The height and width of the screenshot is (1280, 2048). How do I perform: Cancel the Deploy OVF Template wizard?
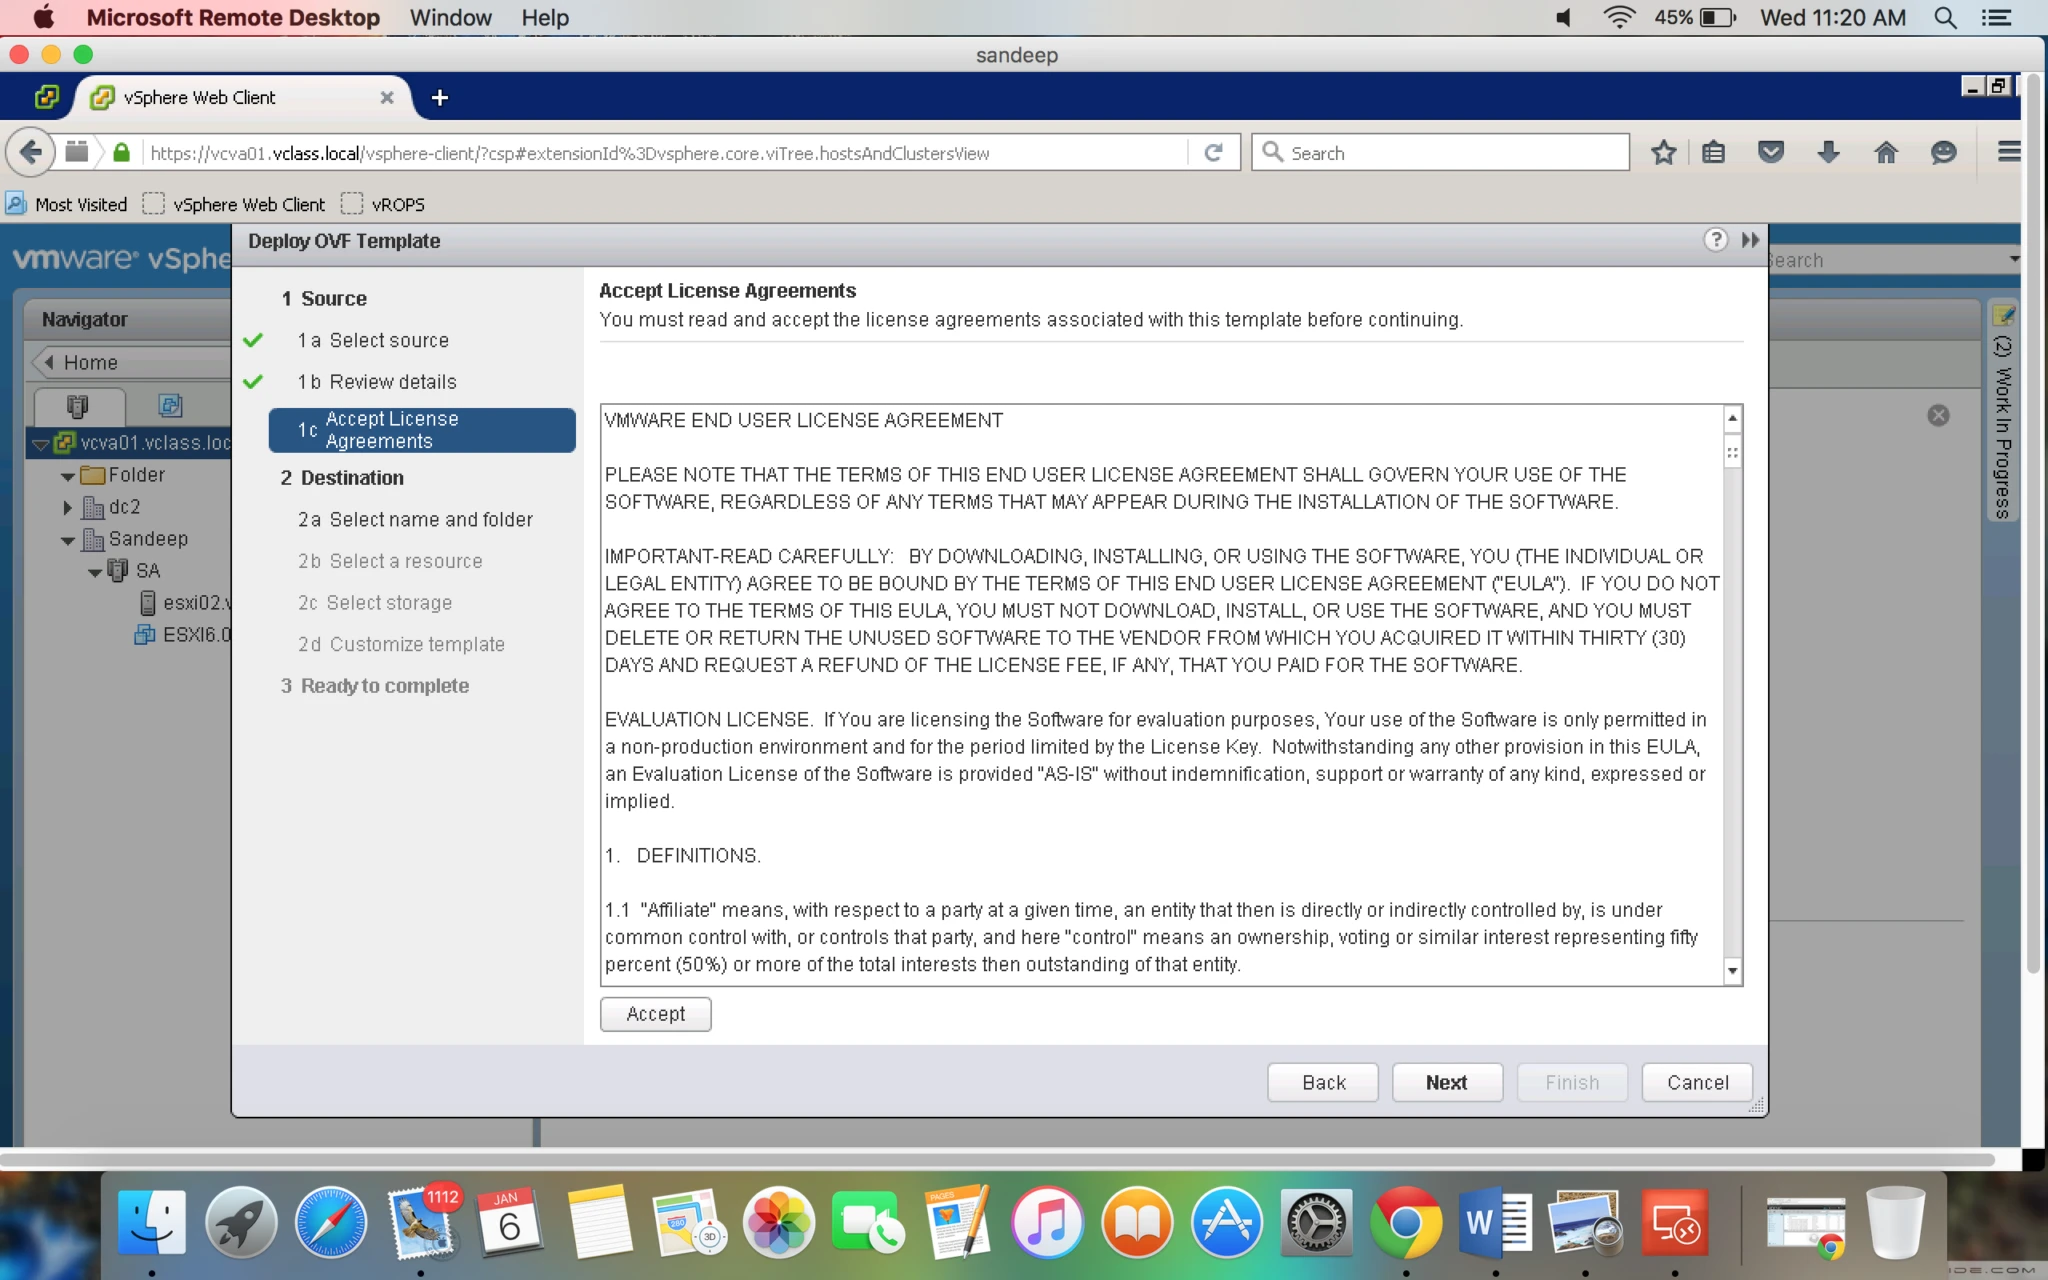click(1697, 1082)
